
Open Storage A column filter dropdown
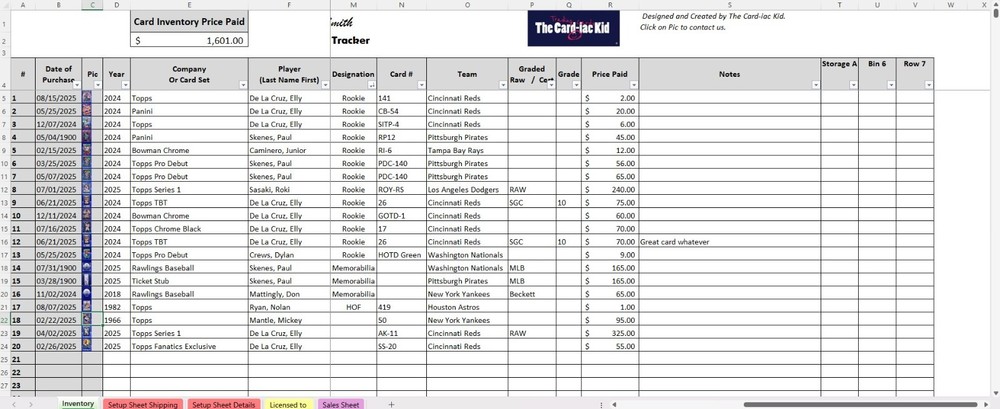[x=853, y=85]
